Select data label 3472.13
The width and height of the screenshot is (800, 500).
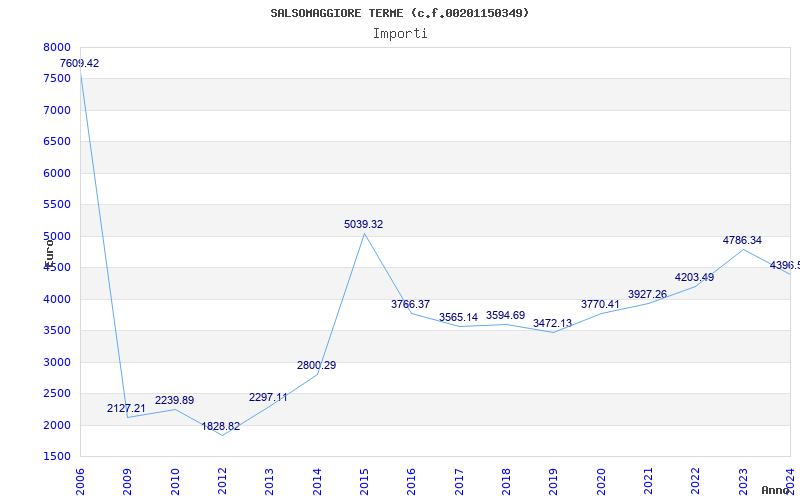point(553,323)
